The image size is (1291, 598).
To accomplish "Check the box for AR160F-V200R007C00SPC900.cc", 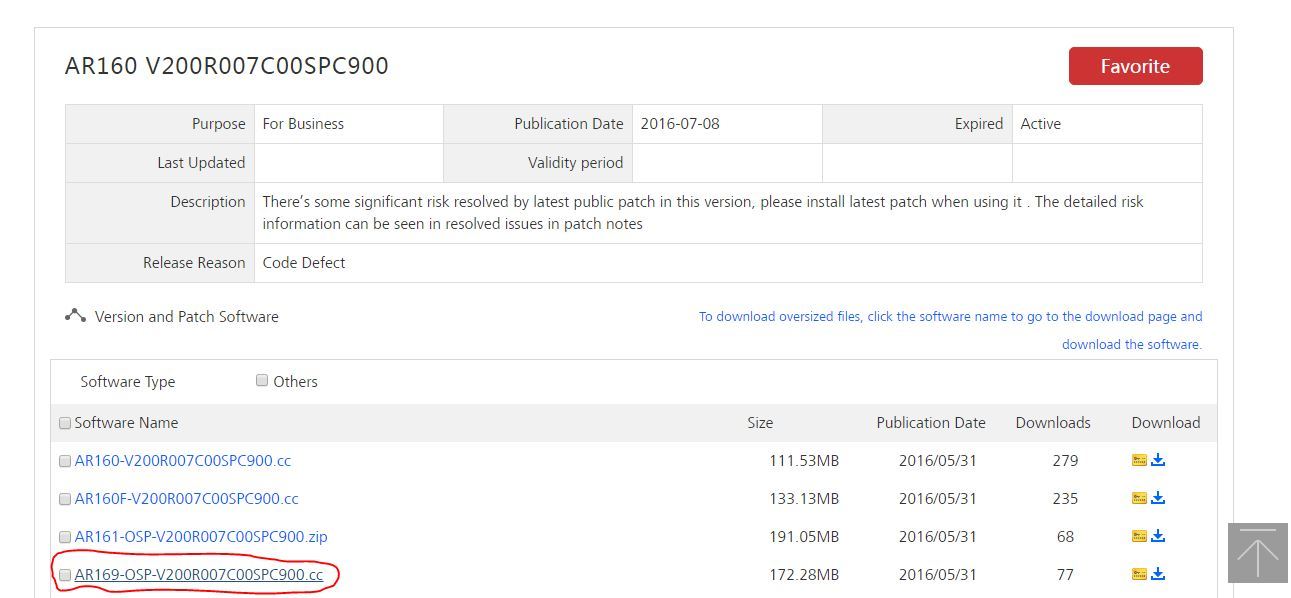I will coord(65,499).
